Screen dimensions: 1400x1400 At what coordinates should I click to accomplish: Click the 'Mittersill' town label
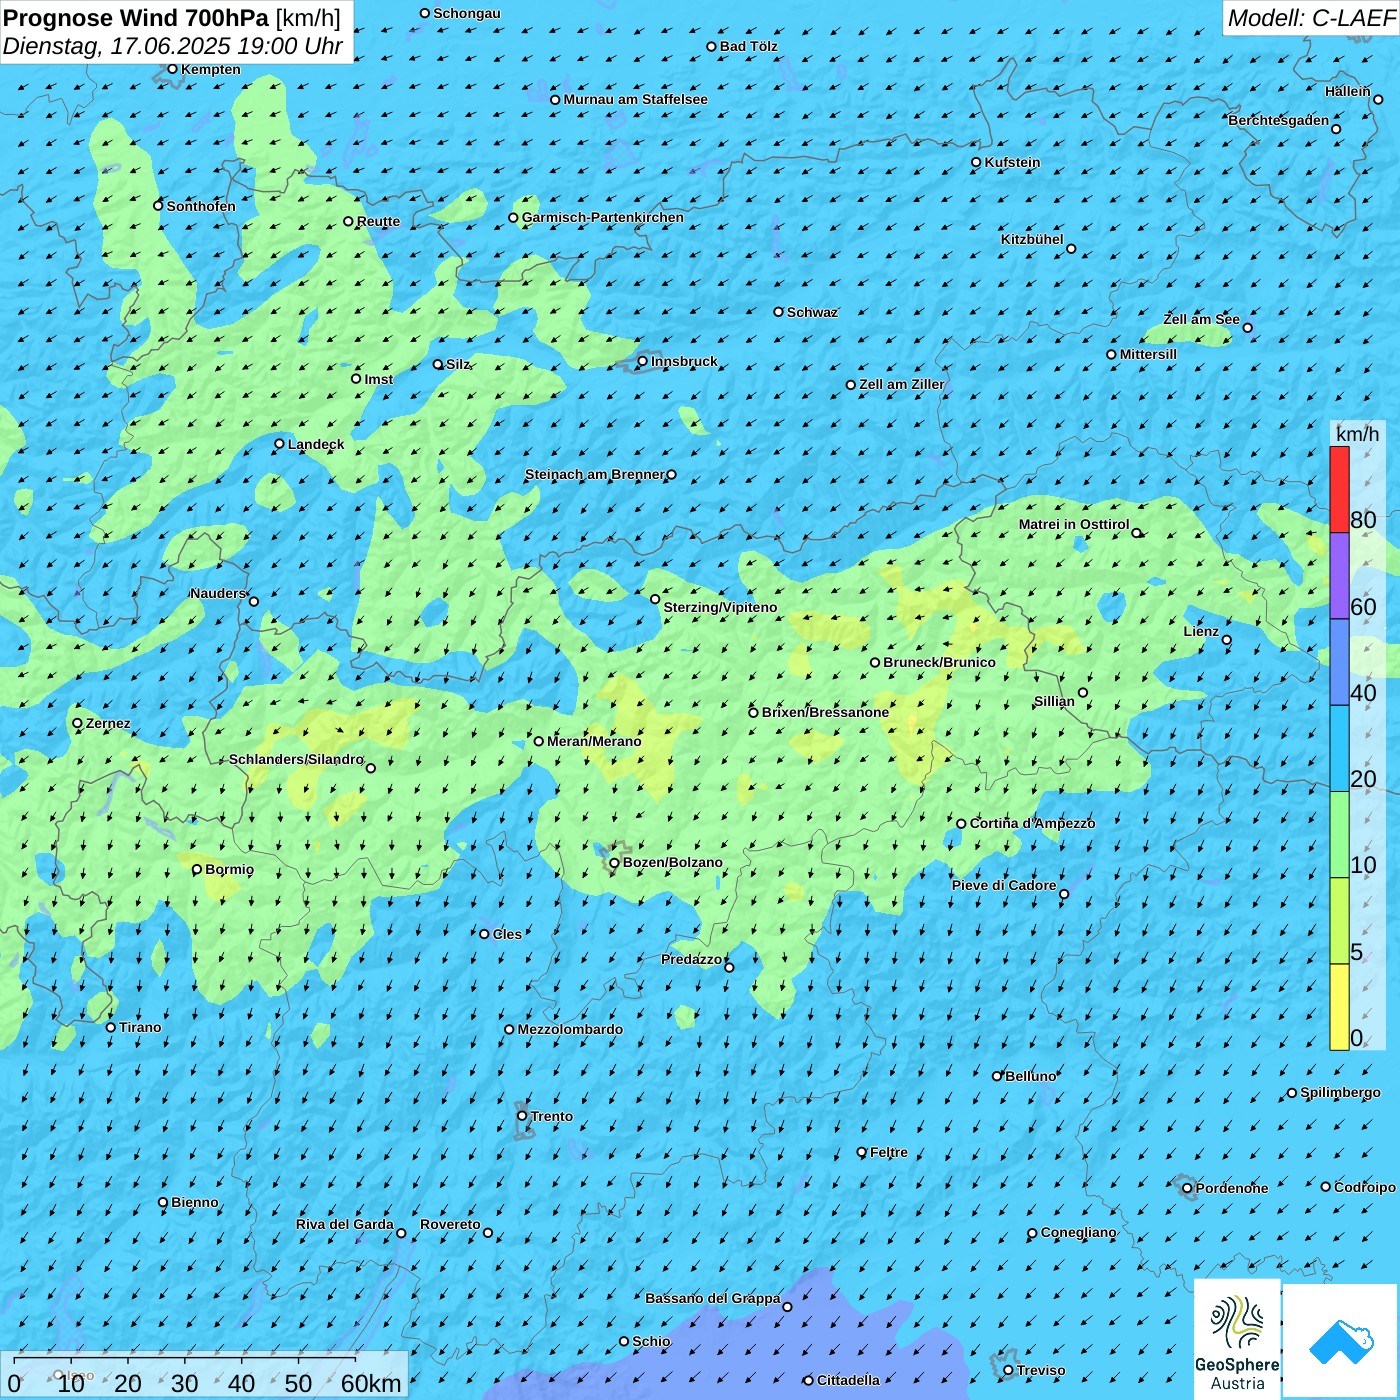click(x=1148, y=354)
